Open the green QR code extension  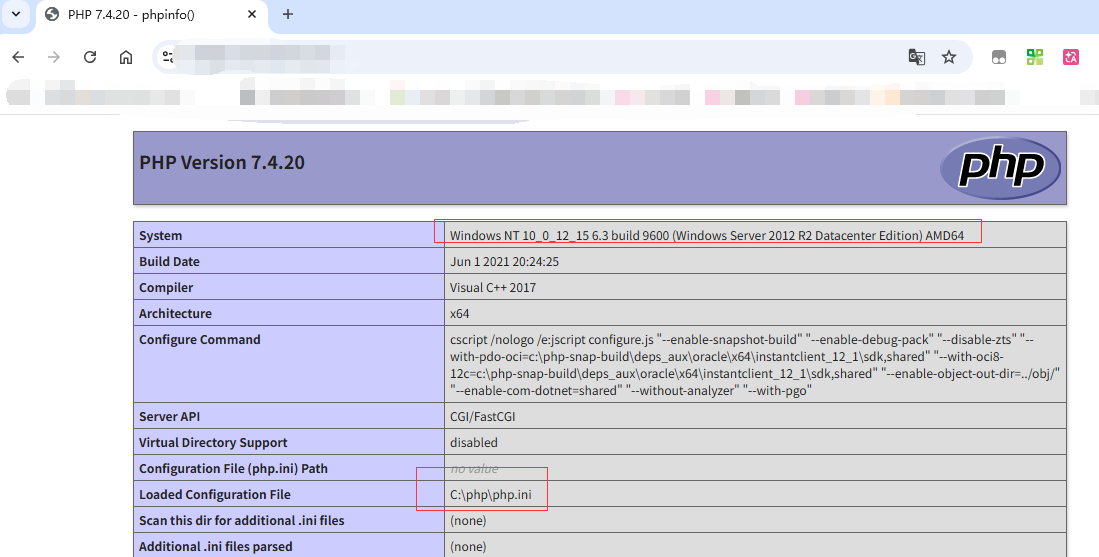(1035, 57)
